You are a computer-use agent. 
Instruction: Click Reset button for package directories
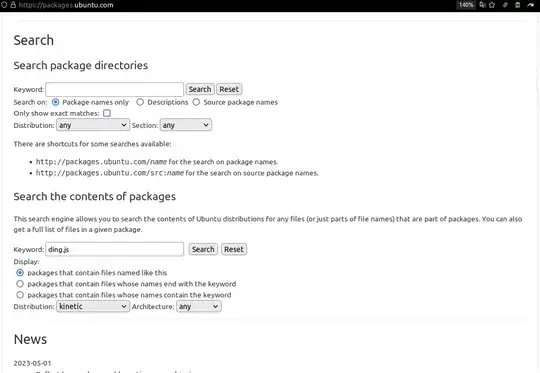coord(229,89)
